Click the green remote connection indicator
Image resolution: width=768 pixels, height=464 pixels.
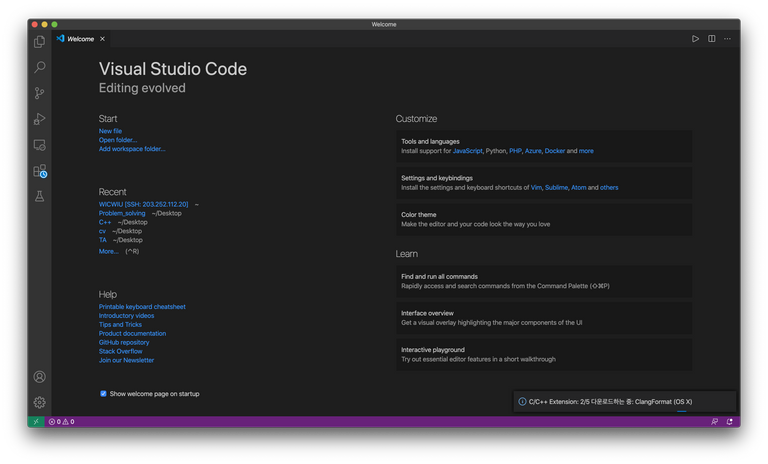point(36,421)
